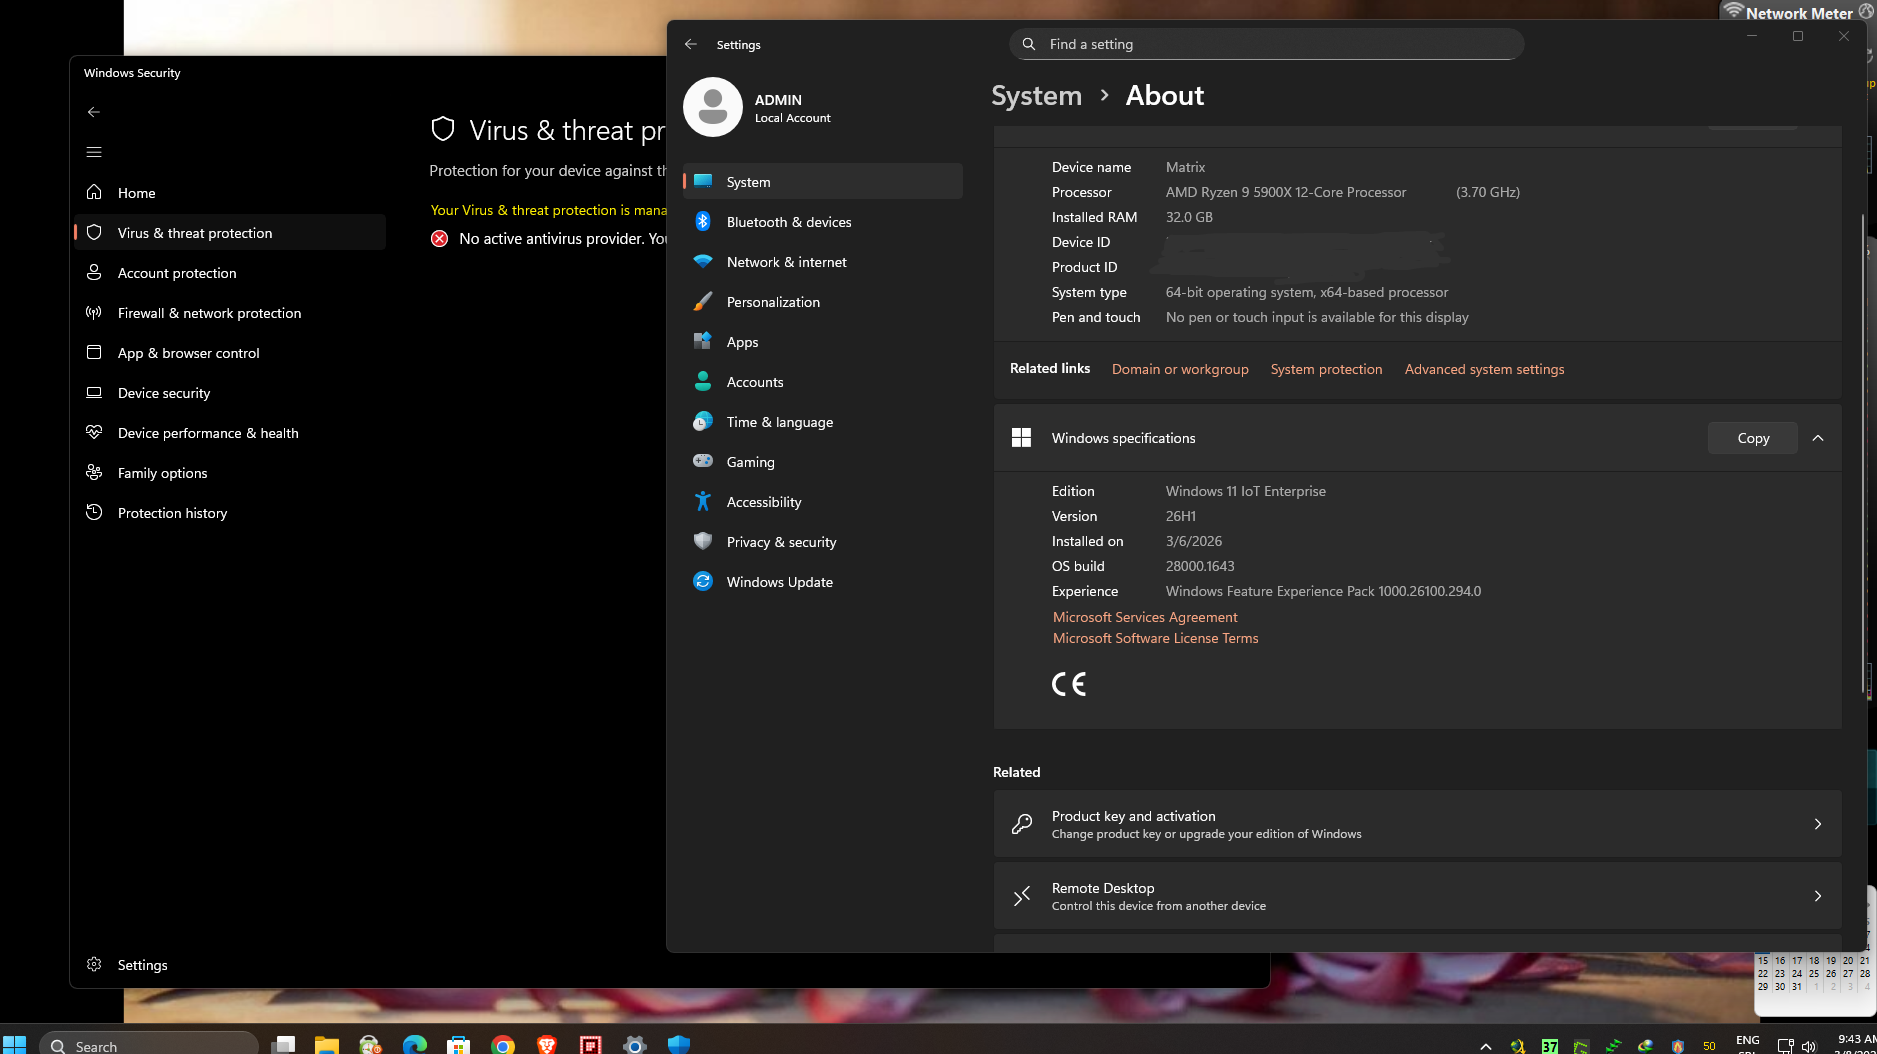1877x1054 pixels.
Task: Open Microsoft Services Agreement link
Action: (1145, 617)
